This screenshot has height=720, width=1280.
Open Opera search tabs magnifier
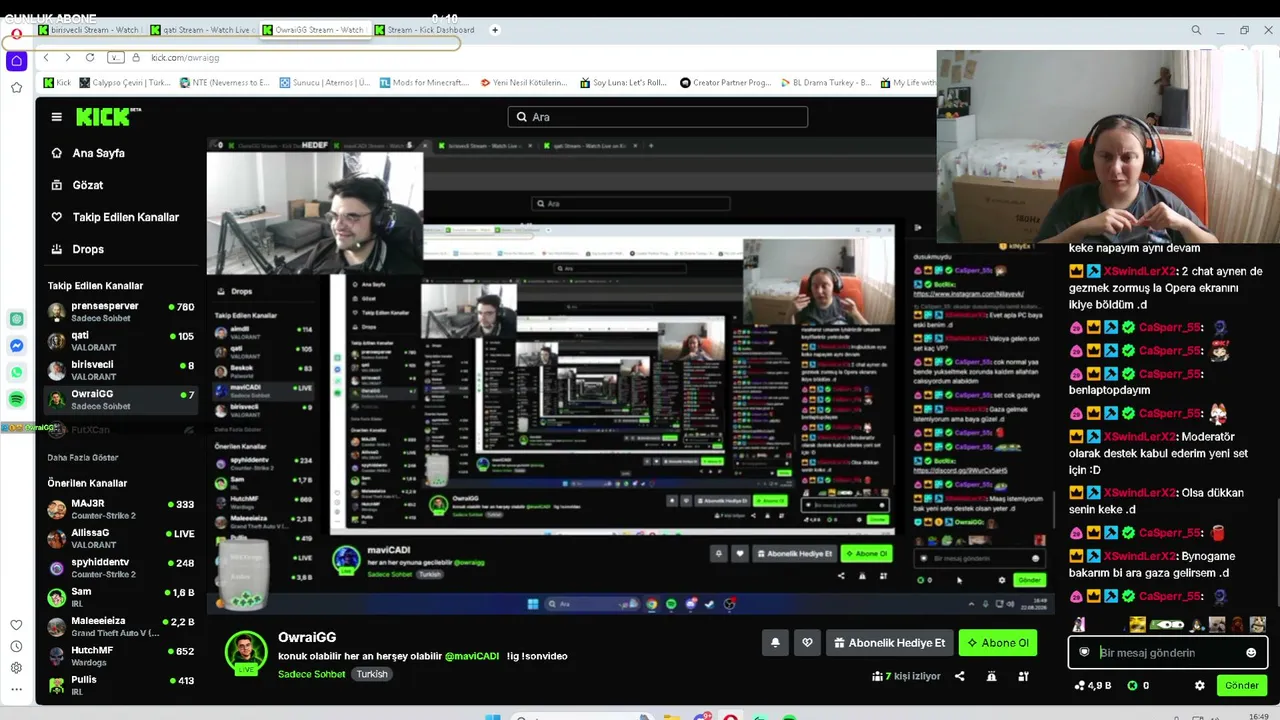(x=1196, y=30)
